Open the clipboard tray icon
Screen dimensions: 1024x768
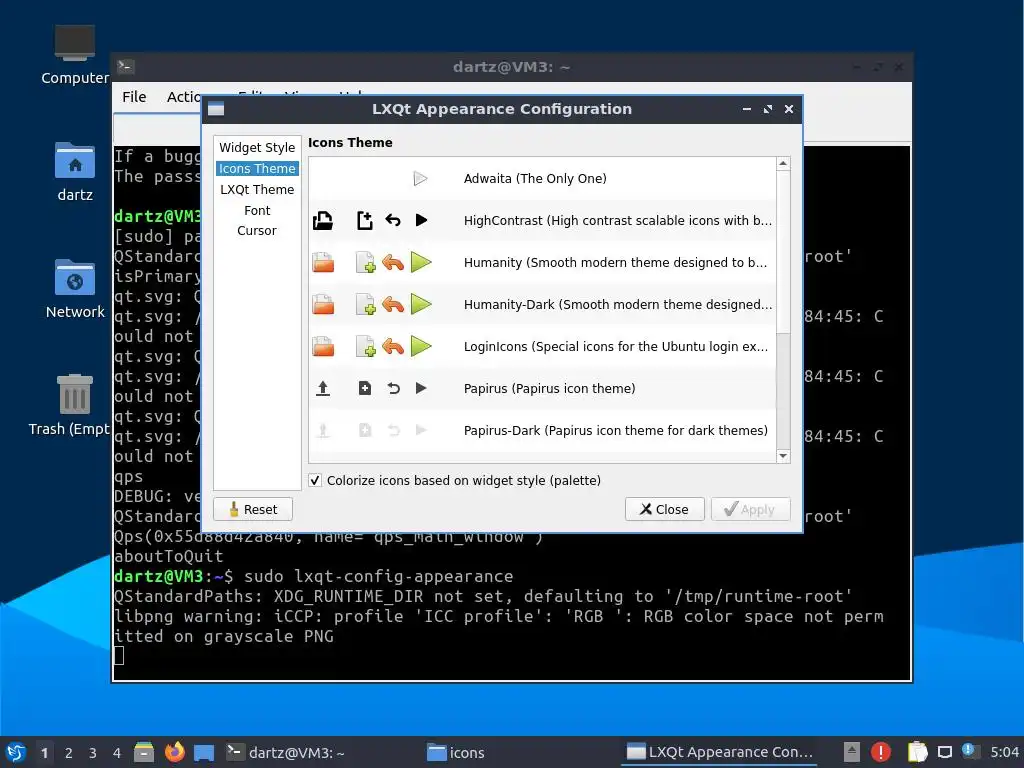917,752
